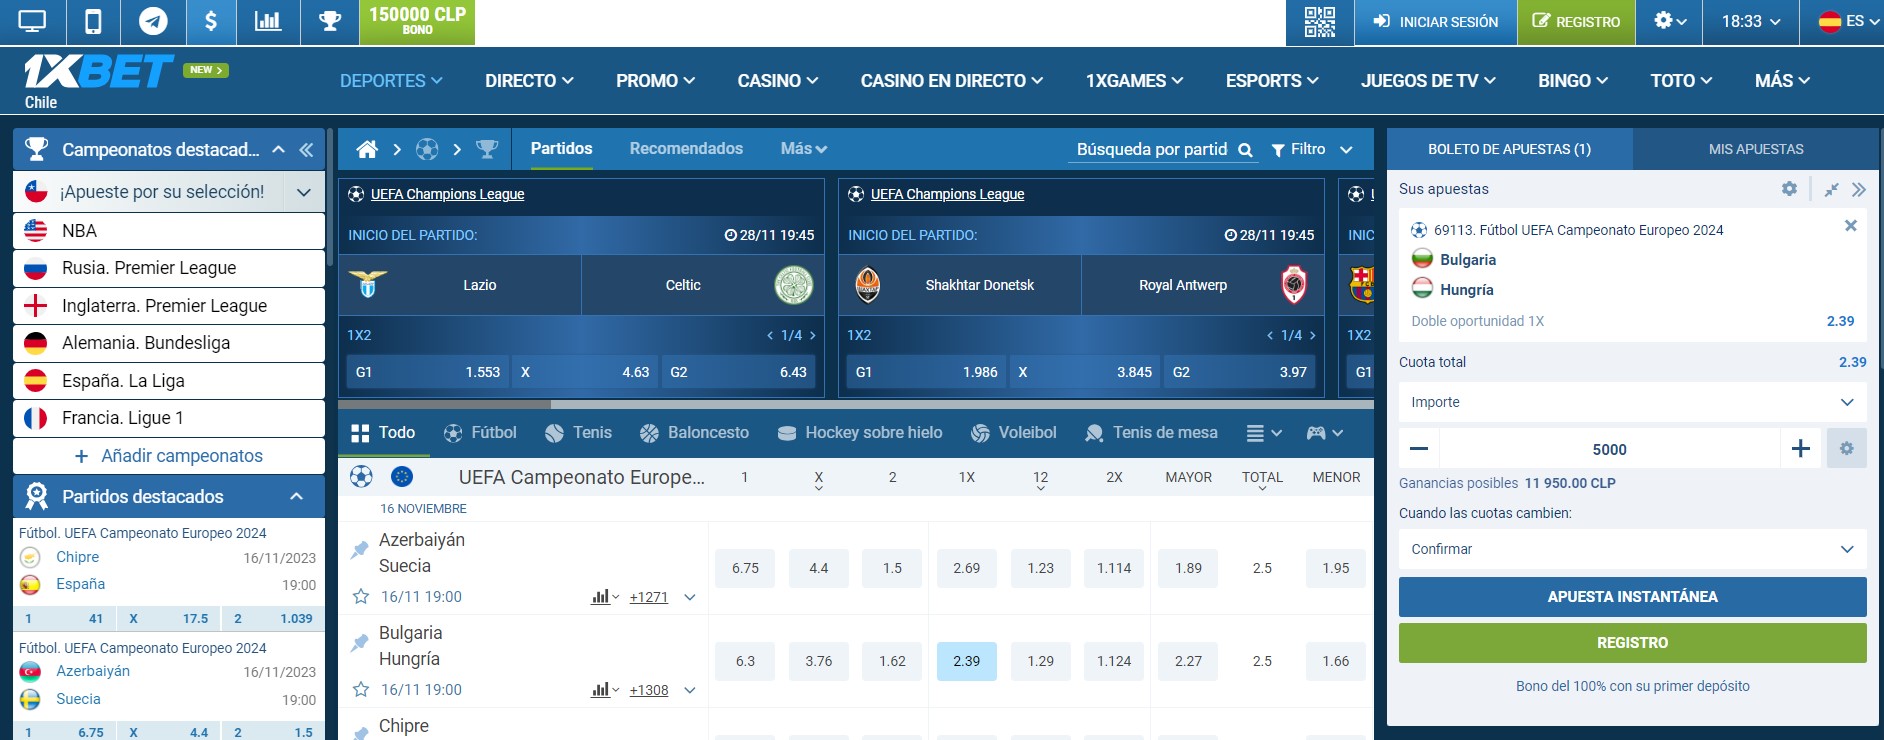Screen dimensions: 1884x740
Task: Open the statistics chart icon in top bar
Action: (x=268, y=21)
